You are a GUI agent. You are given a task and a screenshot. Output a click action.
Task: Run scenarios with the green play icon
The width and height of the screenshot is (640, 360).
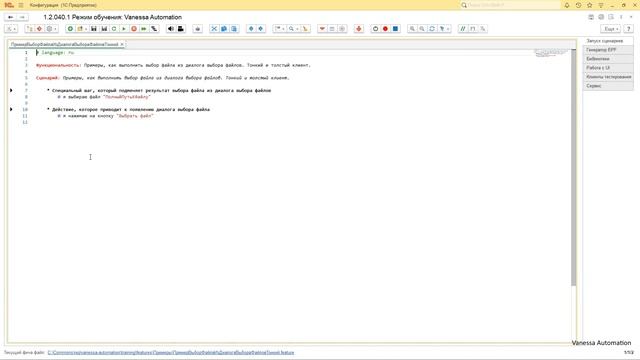(x=124, y=29)
